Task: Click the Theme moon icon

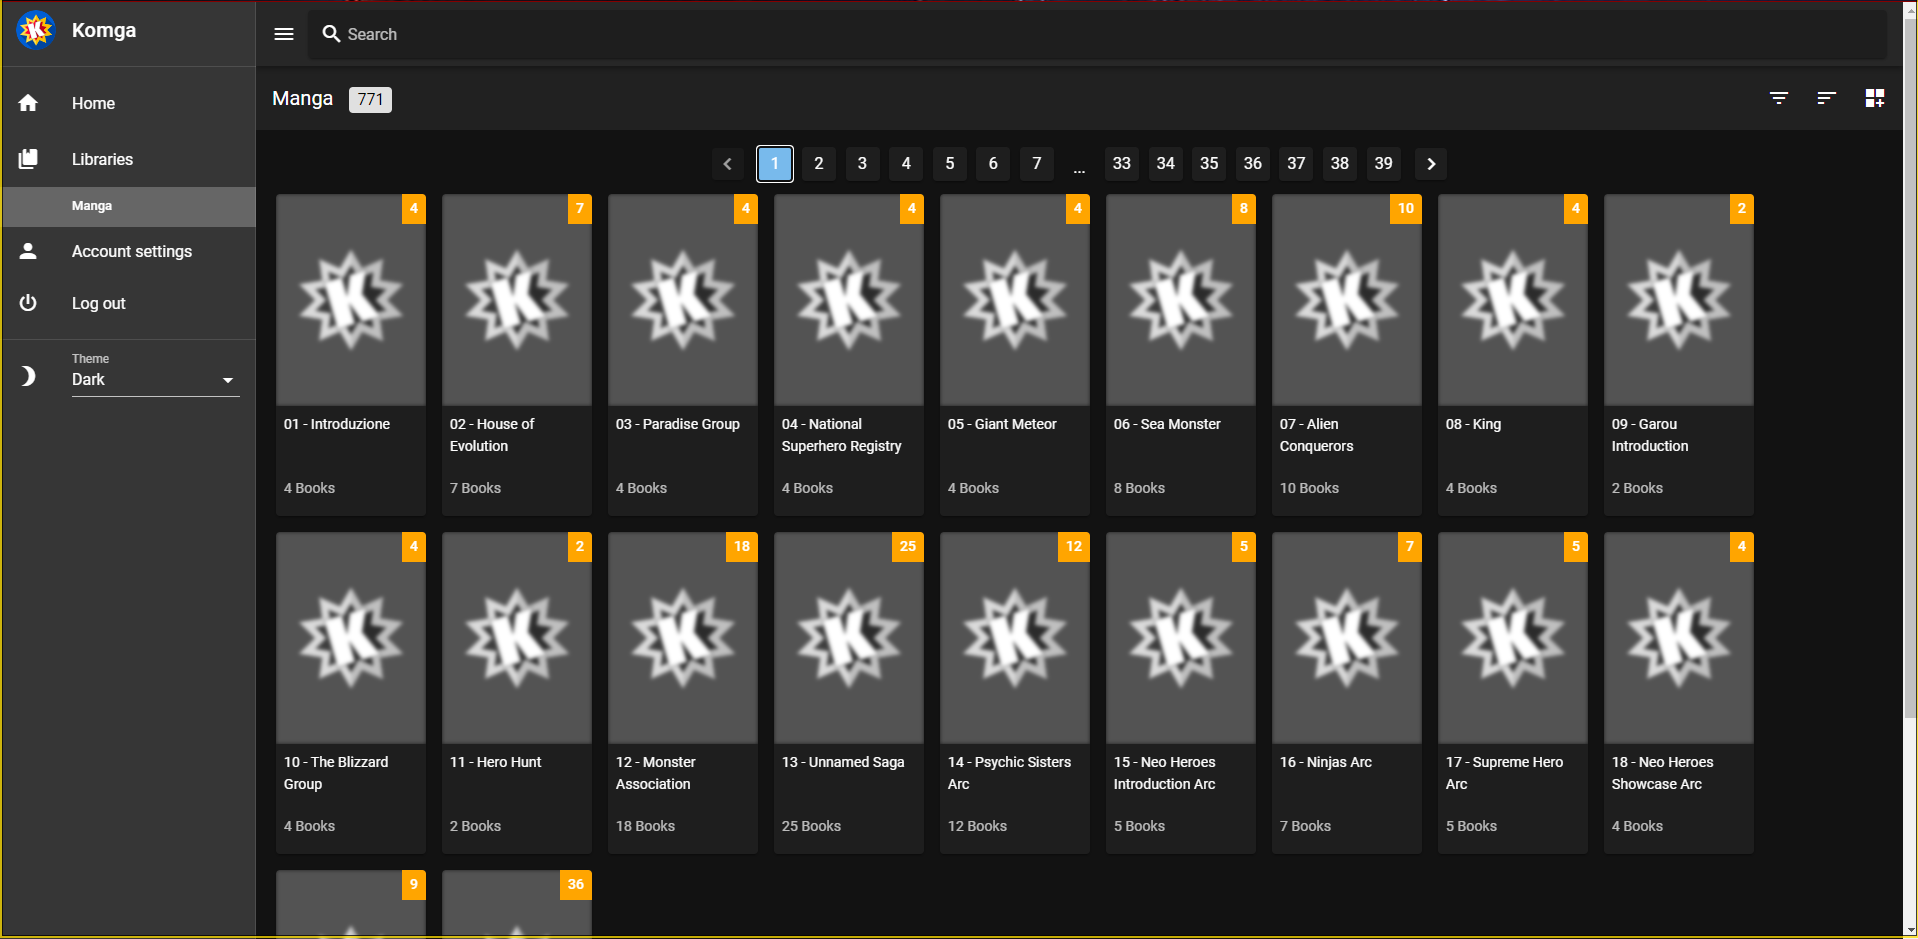Action: pos(28,376)
